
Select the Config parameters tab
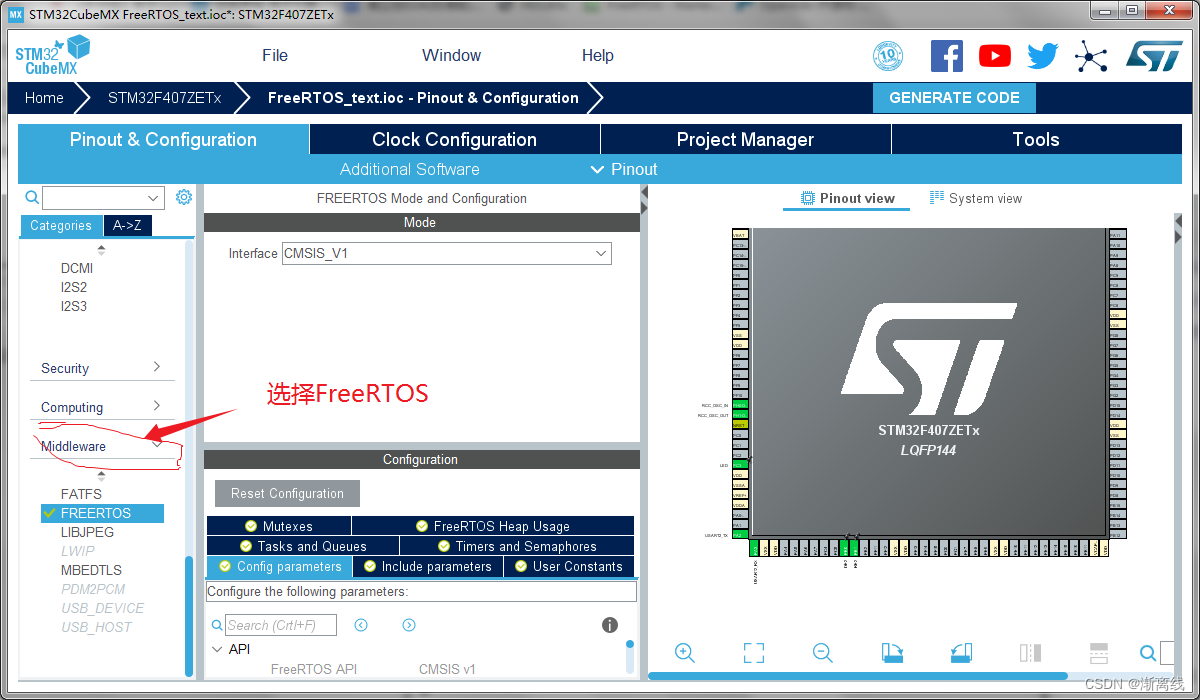pos(280,566)
